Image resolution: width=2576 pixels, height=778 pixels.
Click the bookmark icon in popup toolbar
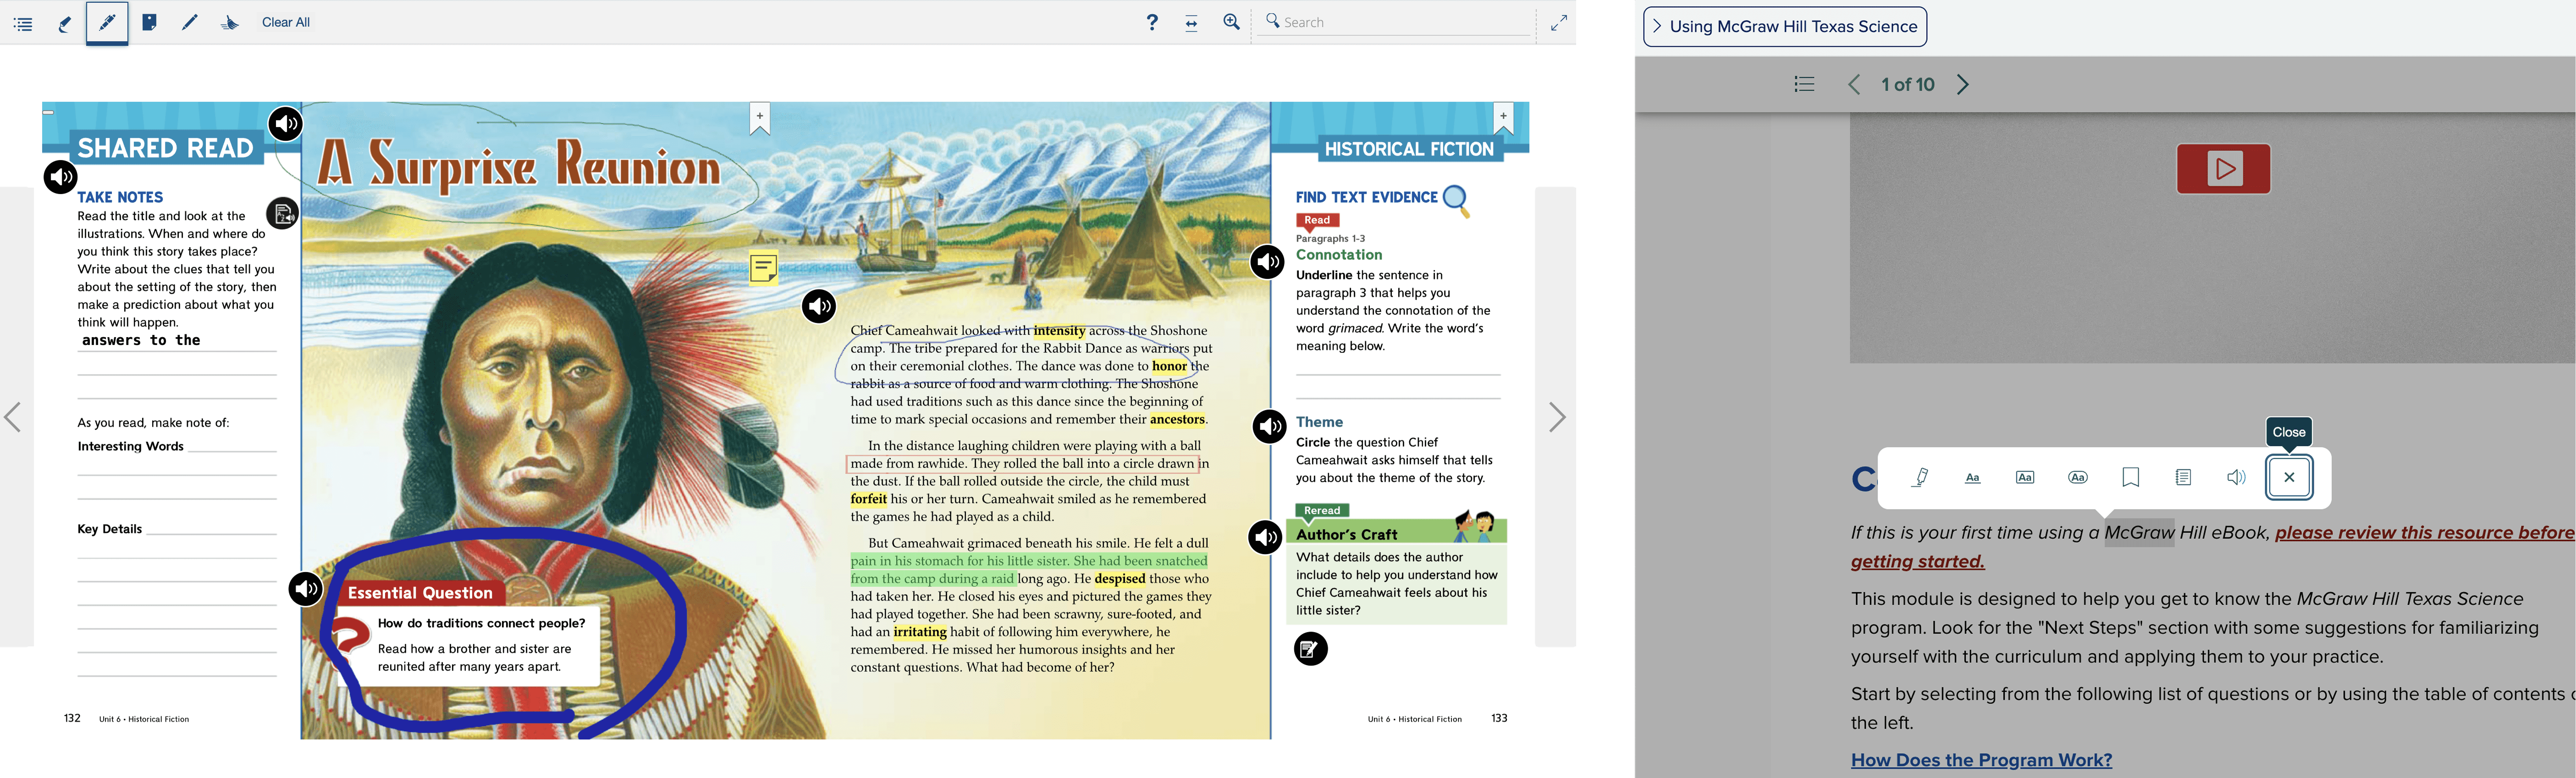click(x=2130, y=477)
